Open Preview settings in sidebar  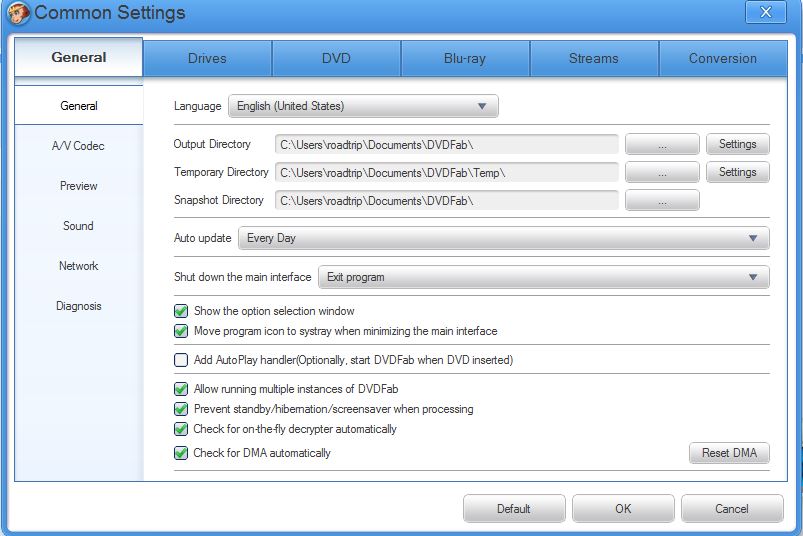click(x=78, y=186)
